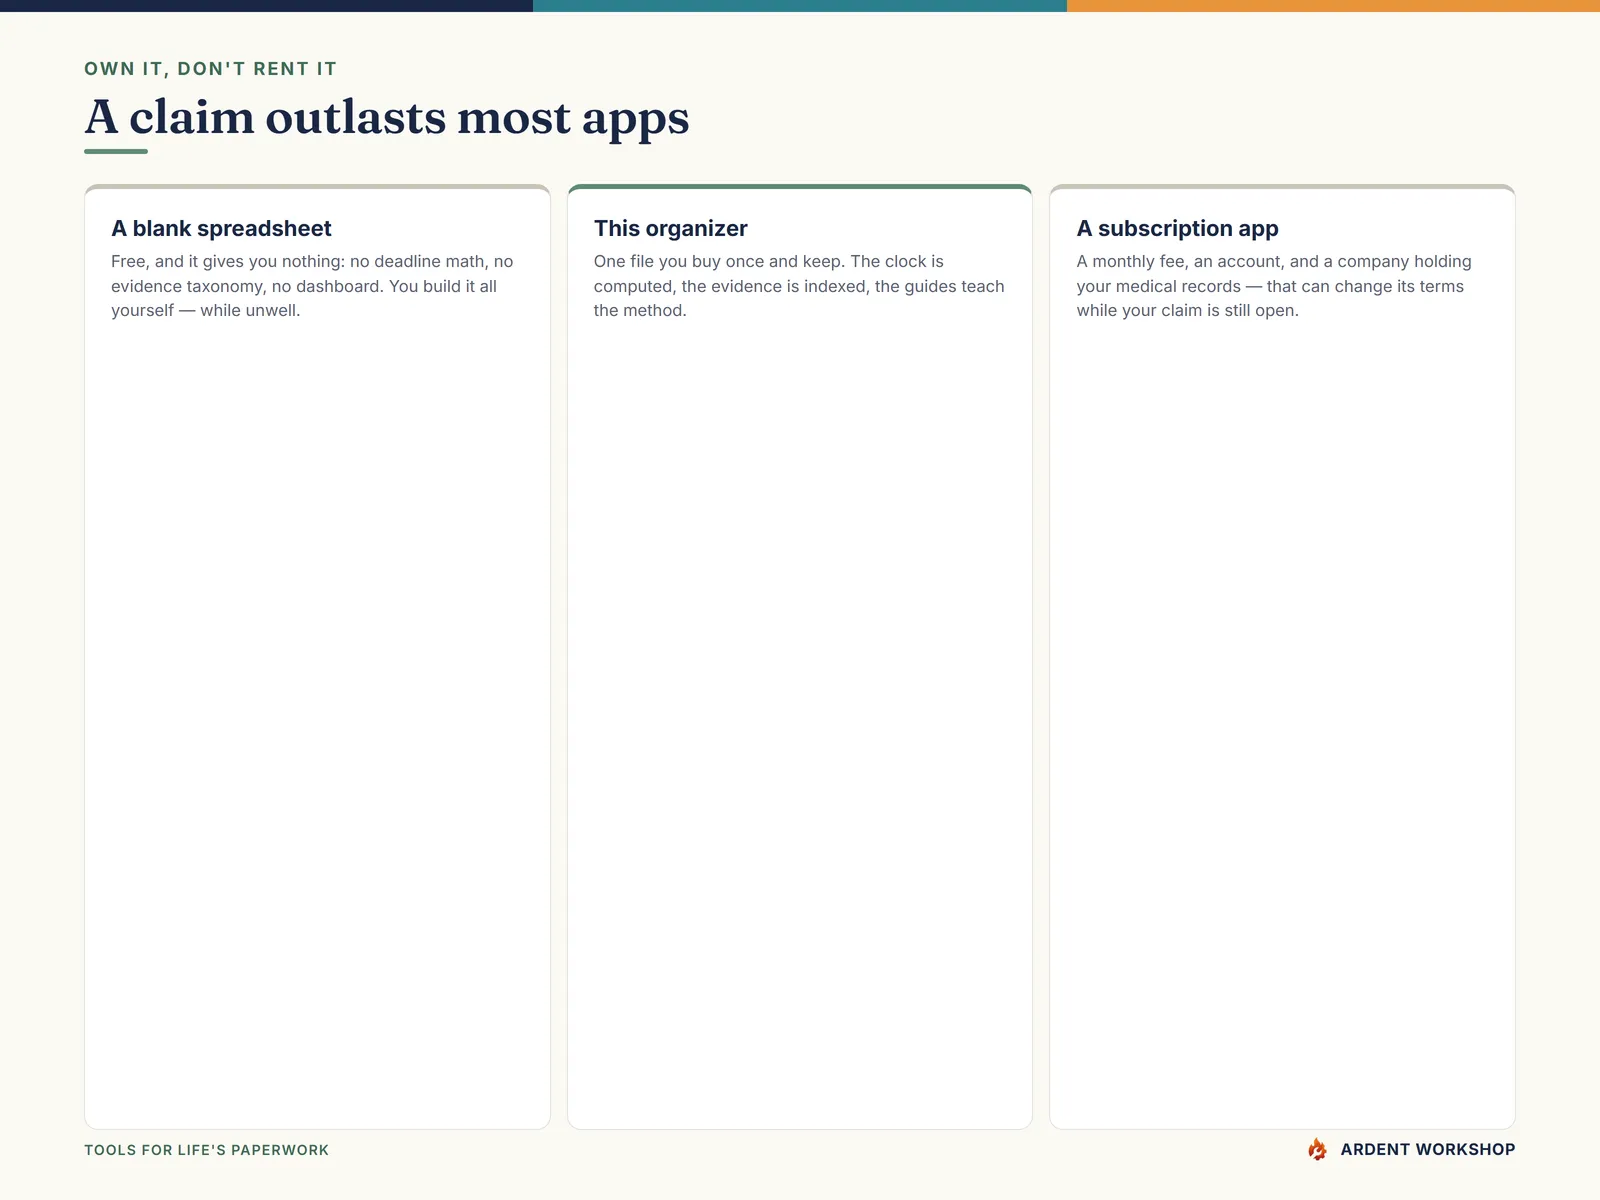This screenshot has width=1600, height=1200.
Task: Select the 'This organizer' card heading
Action: pyautogui.click(x=670, y=228)
